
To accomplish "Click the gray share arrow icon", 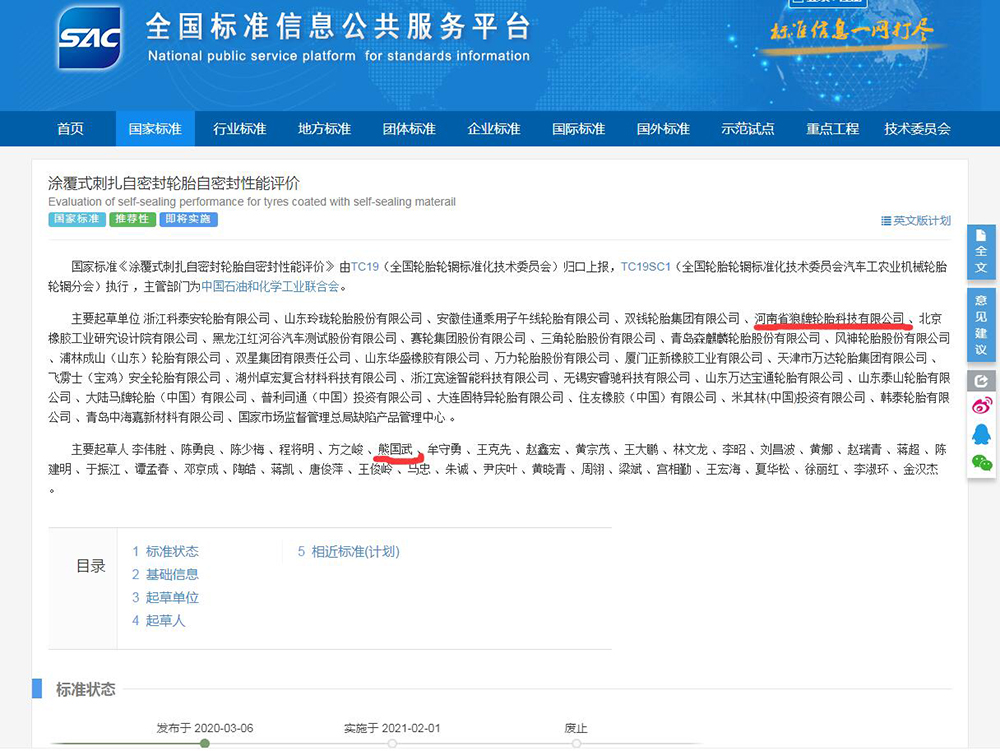I will pos(981,381).
